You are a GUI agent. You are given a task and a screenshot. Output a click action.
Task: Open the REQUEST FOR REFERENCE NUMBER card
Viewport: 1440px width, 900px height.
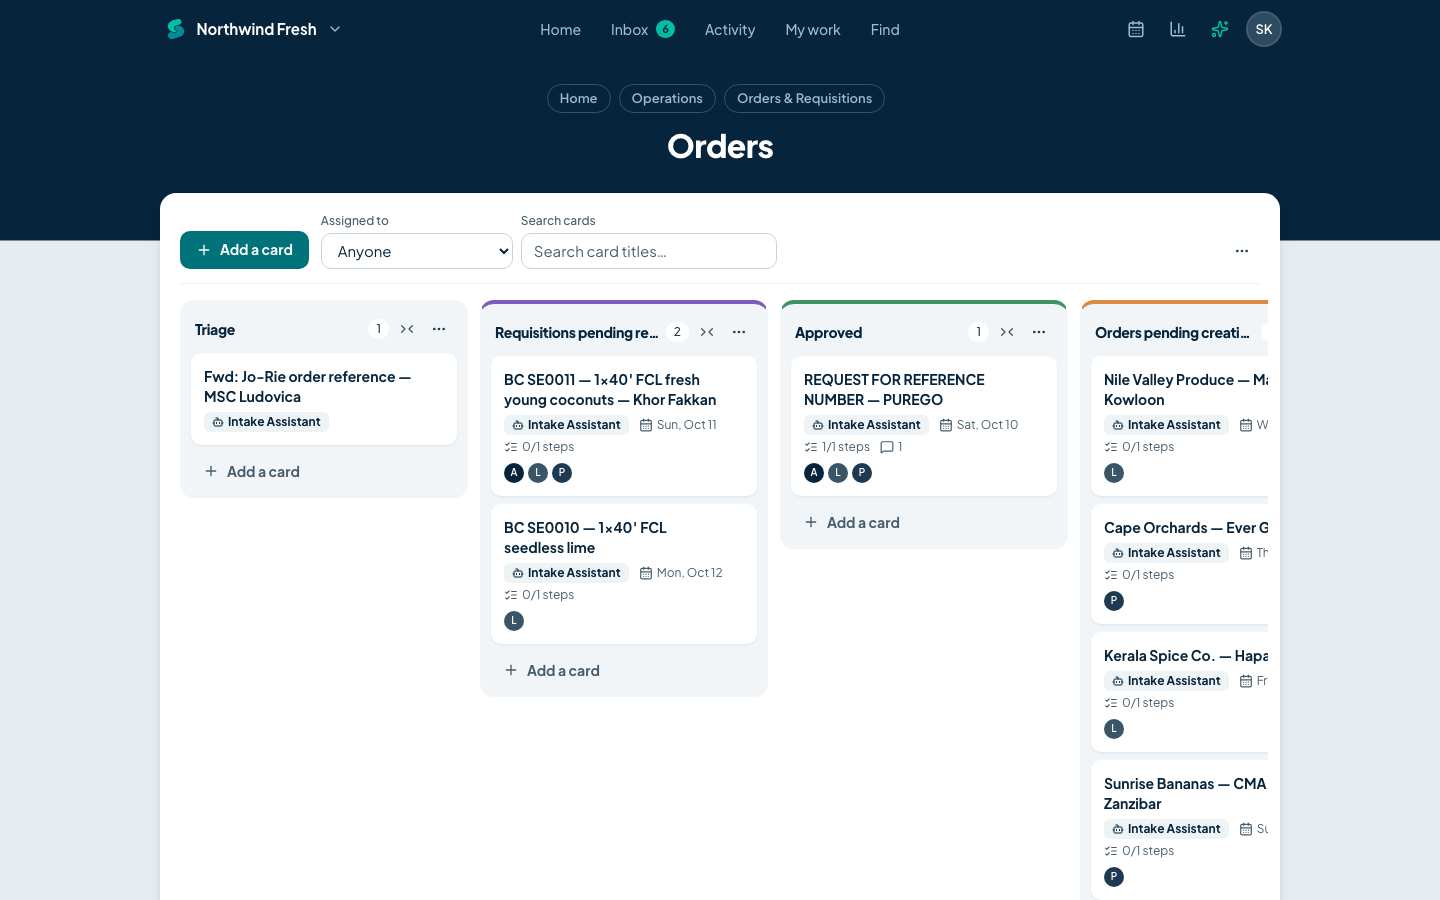point(924,426)
